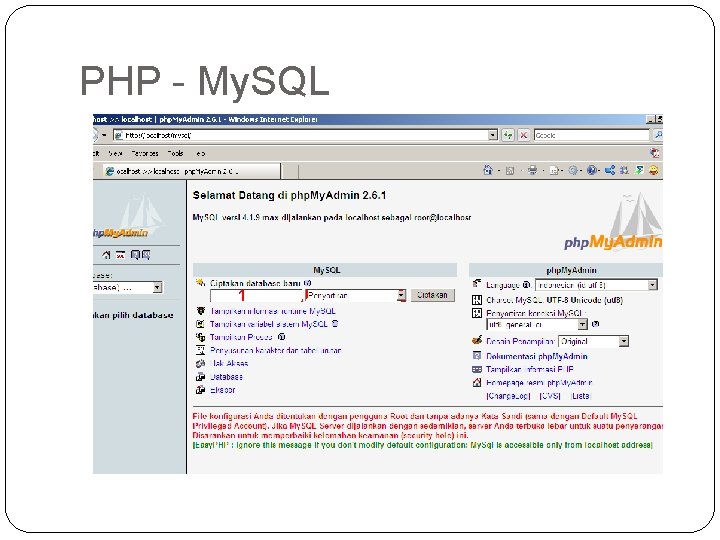Screen dimensions: 720x540
Task: Click the Language flag icon
Action: click(477, 283)
